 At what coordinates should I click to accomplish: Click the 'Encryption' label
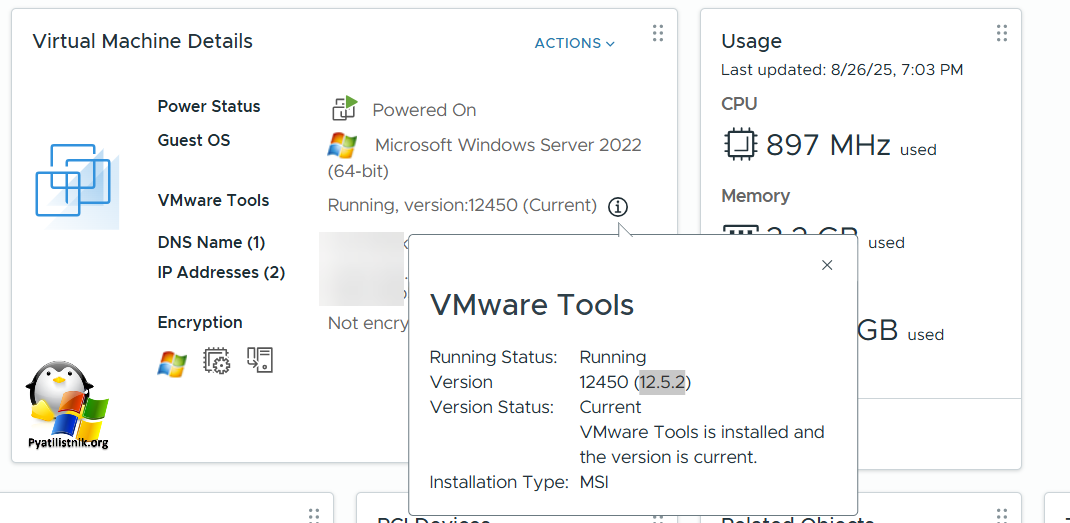pos(200,322)
